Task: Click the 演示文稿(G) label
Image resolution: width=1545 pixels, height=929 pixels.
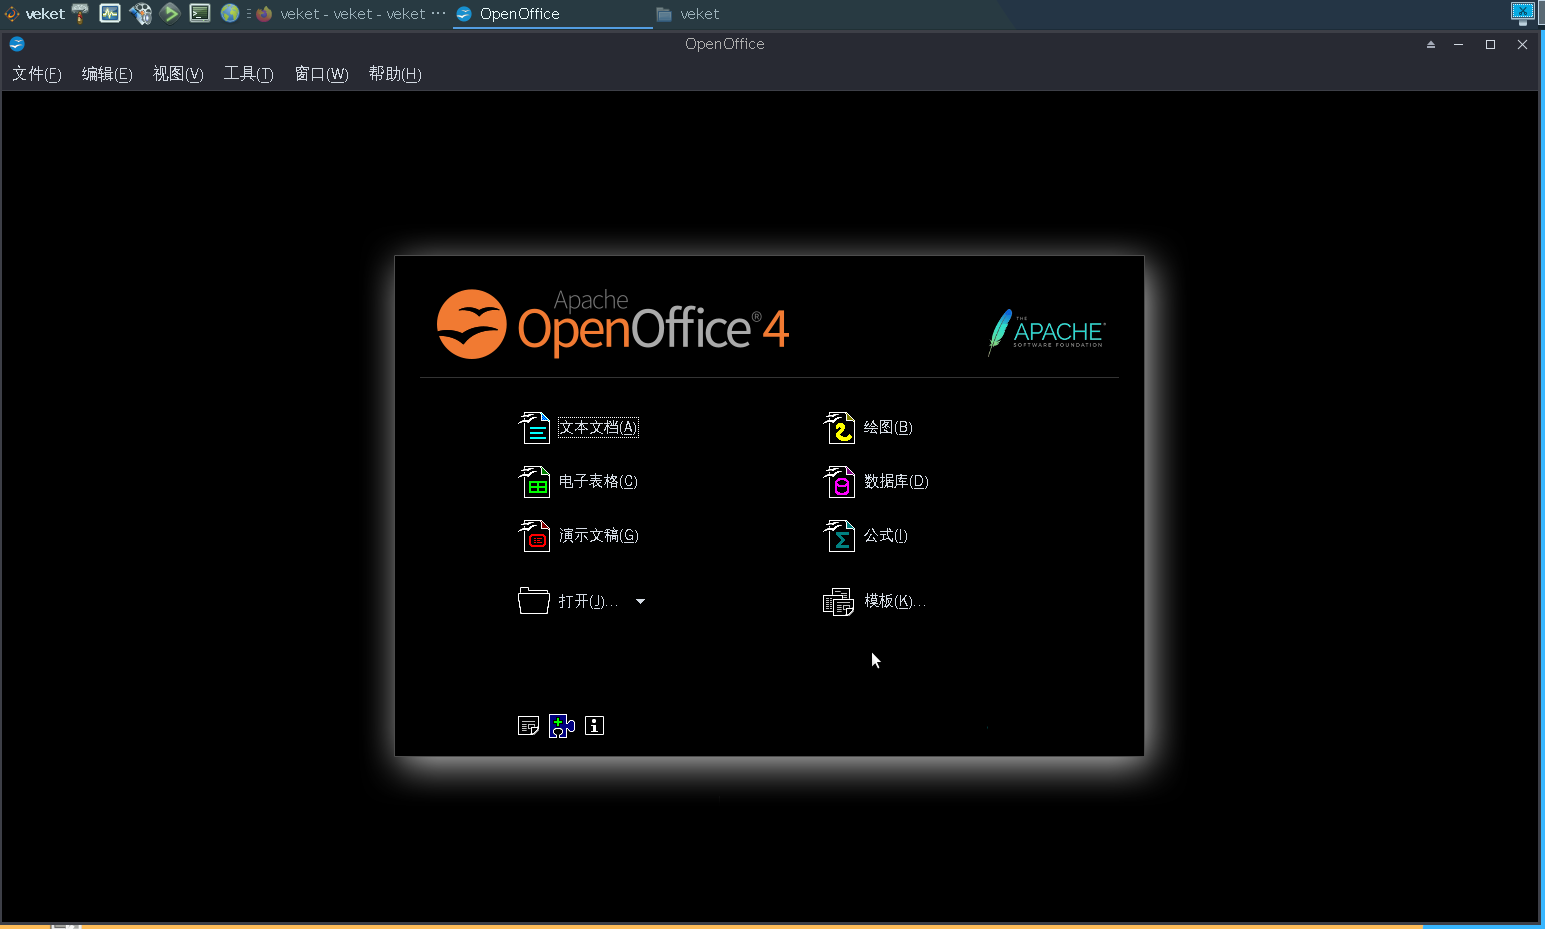Action: [598, 536]
